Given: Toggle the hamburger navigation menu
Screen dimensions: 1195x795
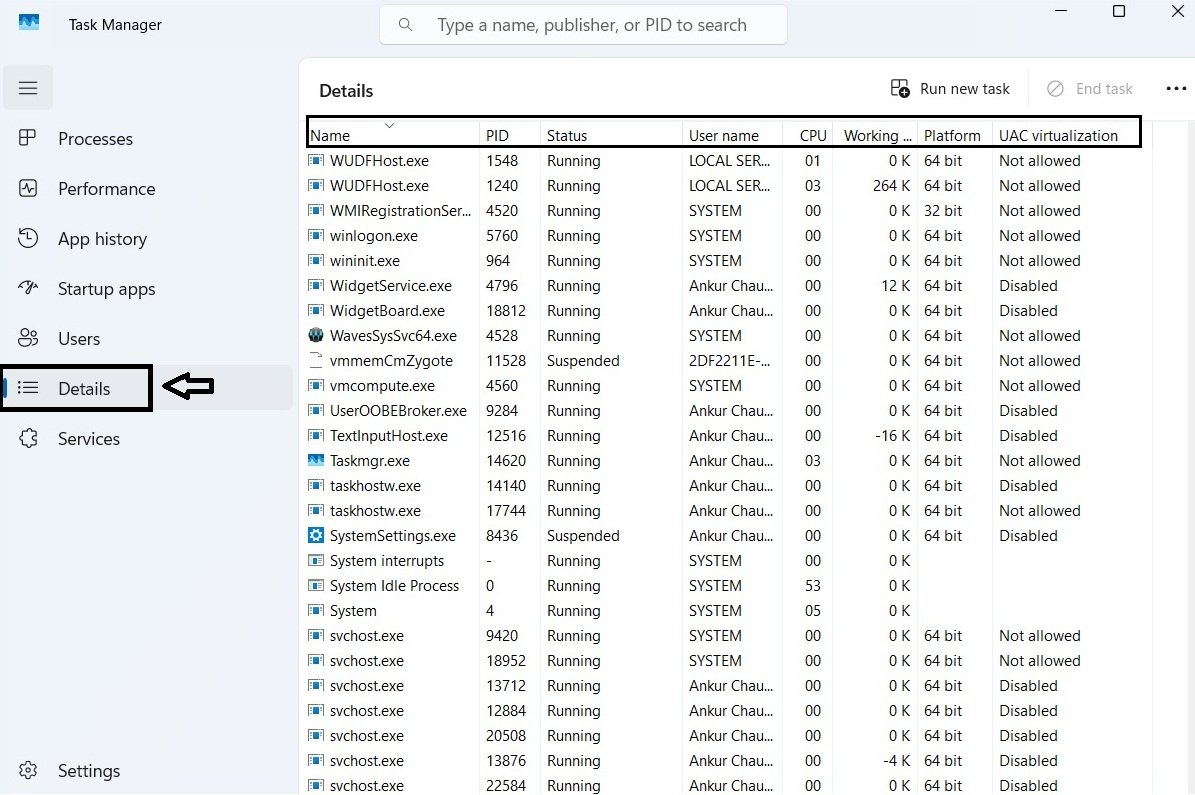Looking at the screenshot, I should pyautogui.click(x=28, y=88).
